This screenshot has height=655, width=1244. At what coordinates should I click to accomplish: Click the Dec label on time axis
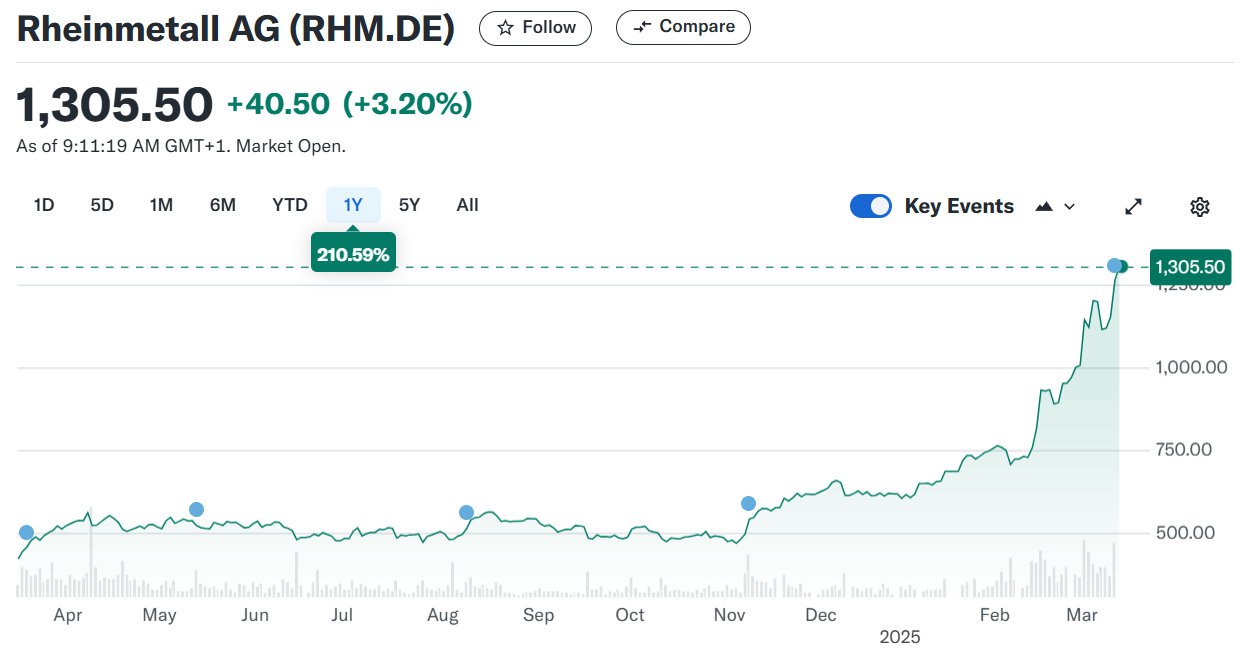821,615
